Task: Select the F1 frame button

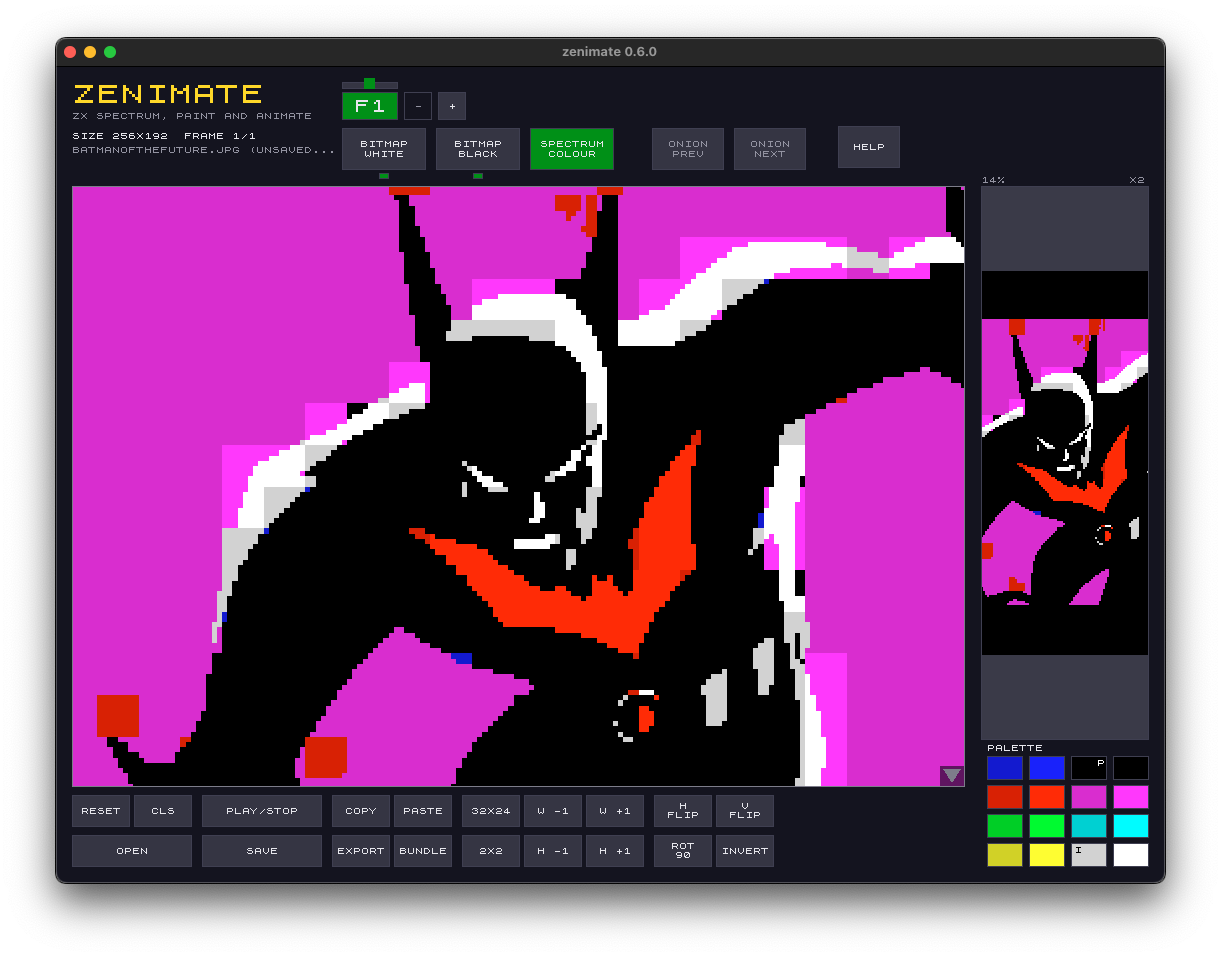Action: pyautogui.click(x=370, y=106)
